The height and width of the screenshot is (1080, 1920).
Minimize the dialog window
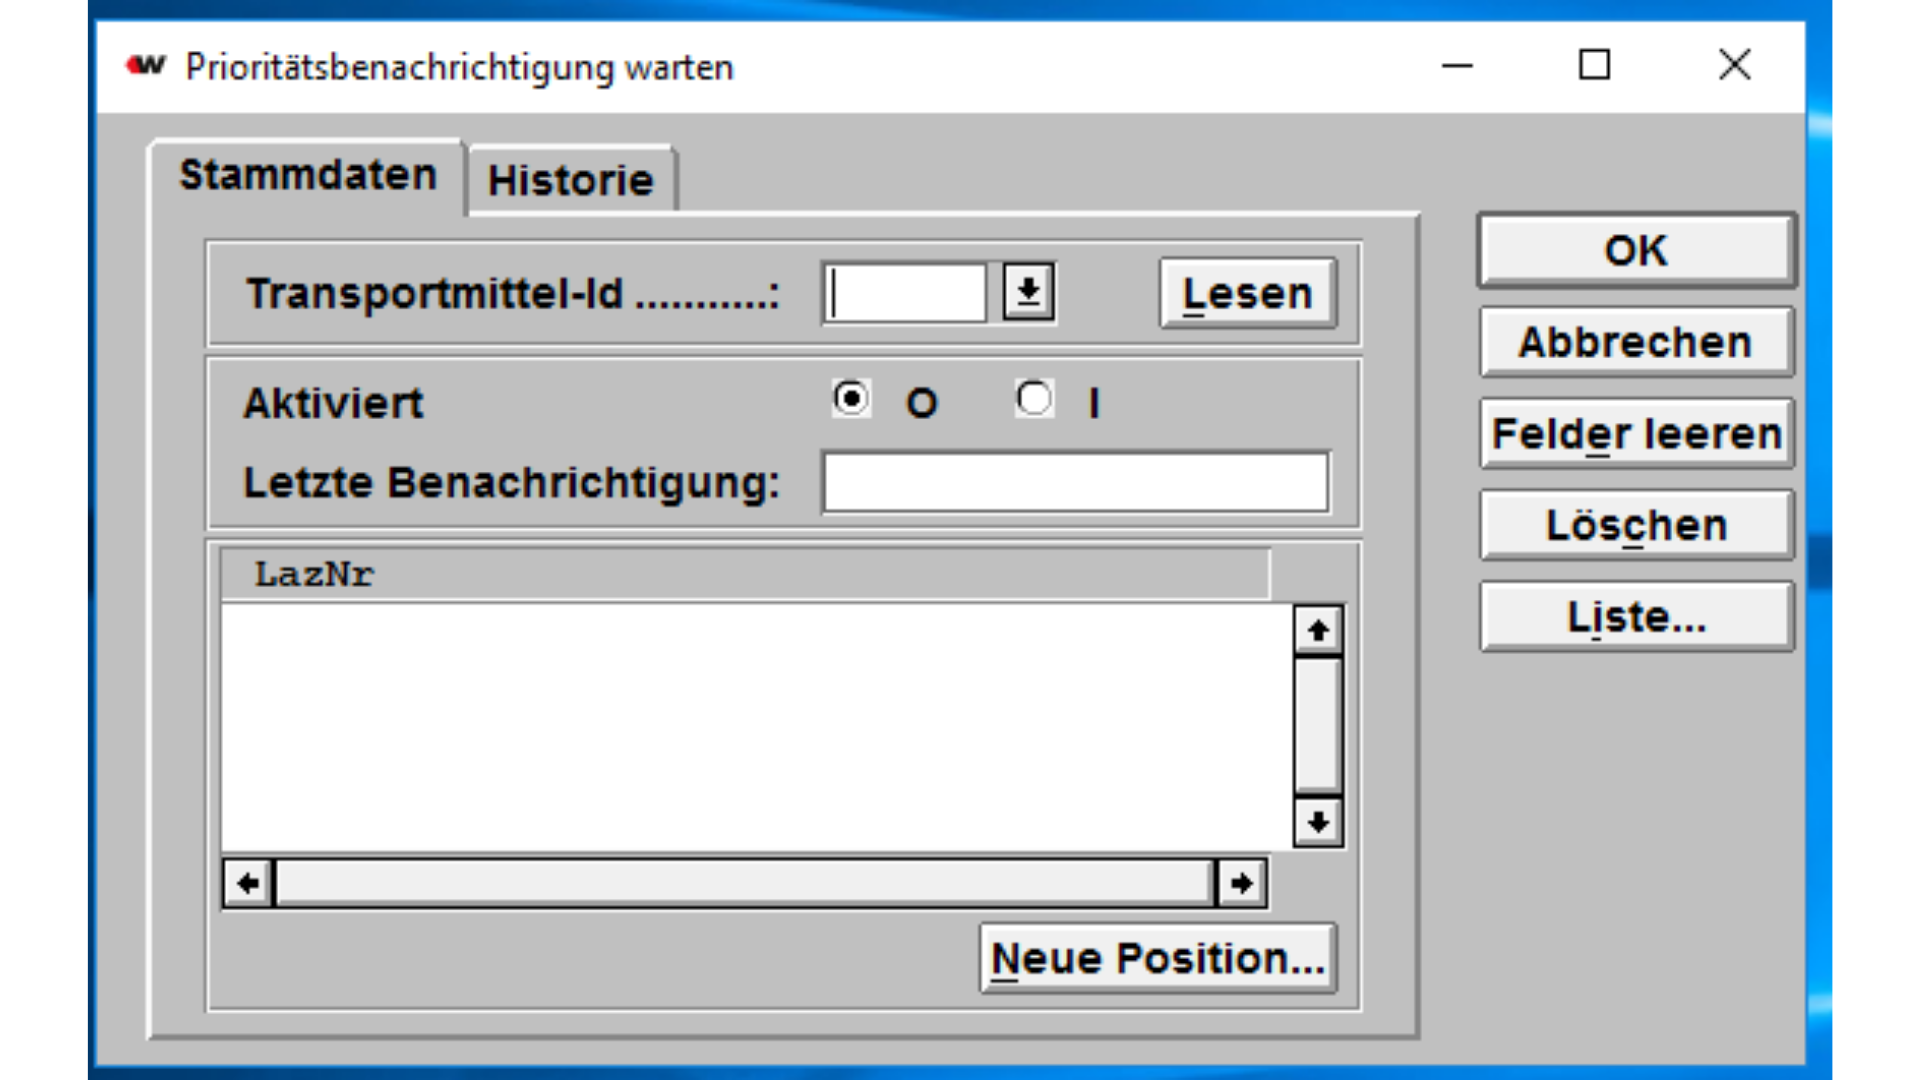point(1457,66)
